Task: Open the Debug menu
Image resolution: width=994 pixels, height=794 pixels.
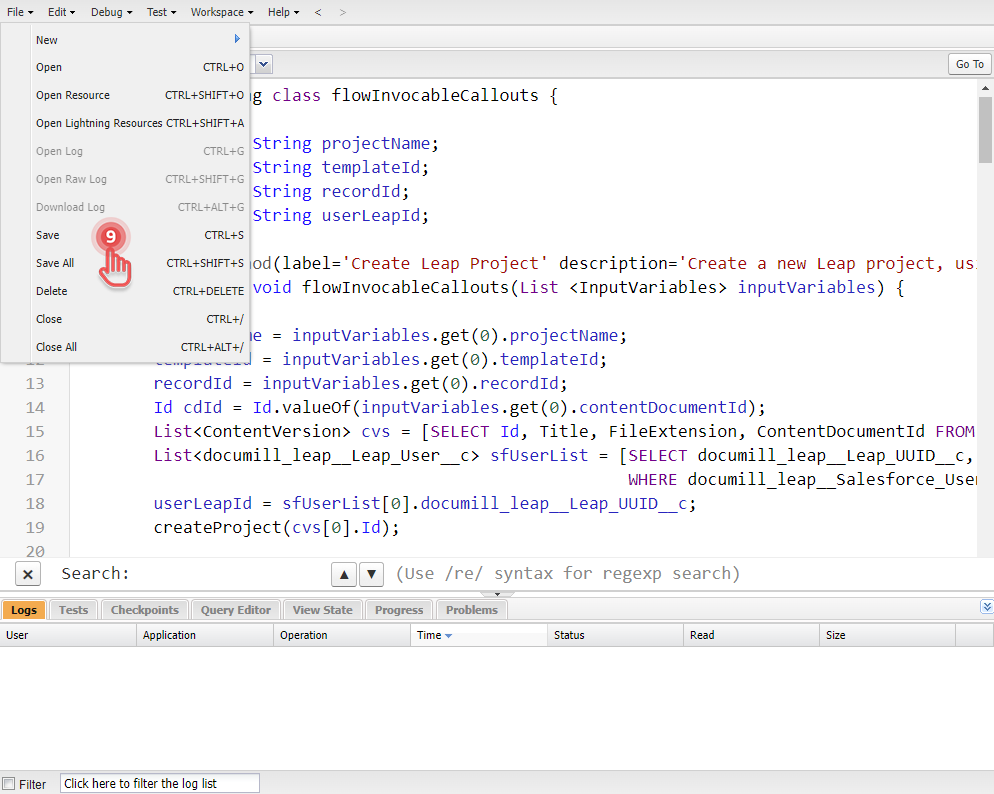Action: pos(109,12)
